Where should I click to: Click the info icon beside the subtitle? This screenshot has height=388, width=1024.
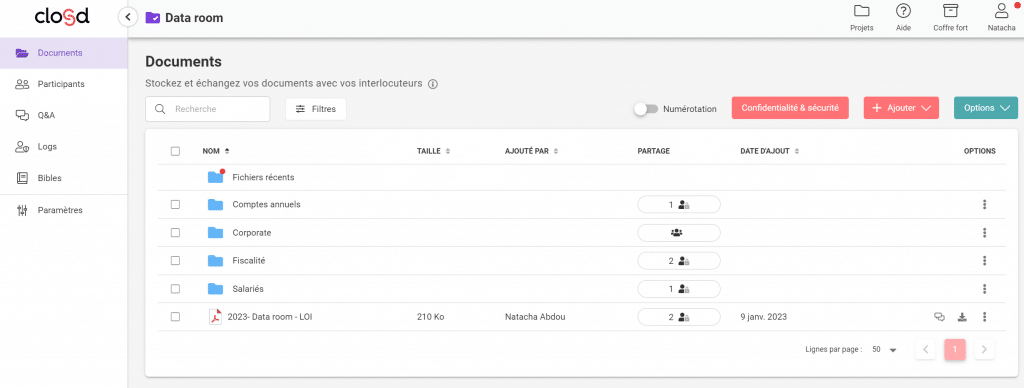point(432,84)
